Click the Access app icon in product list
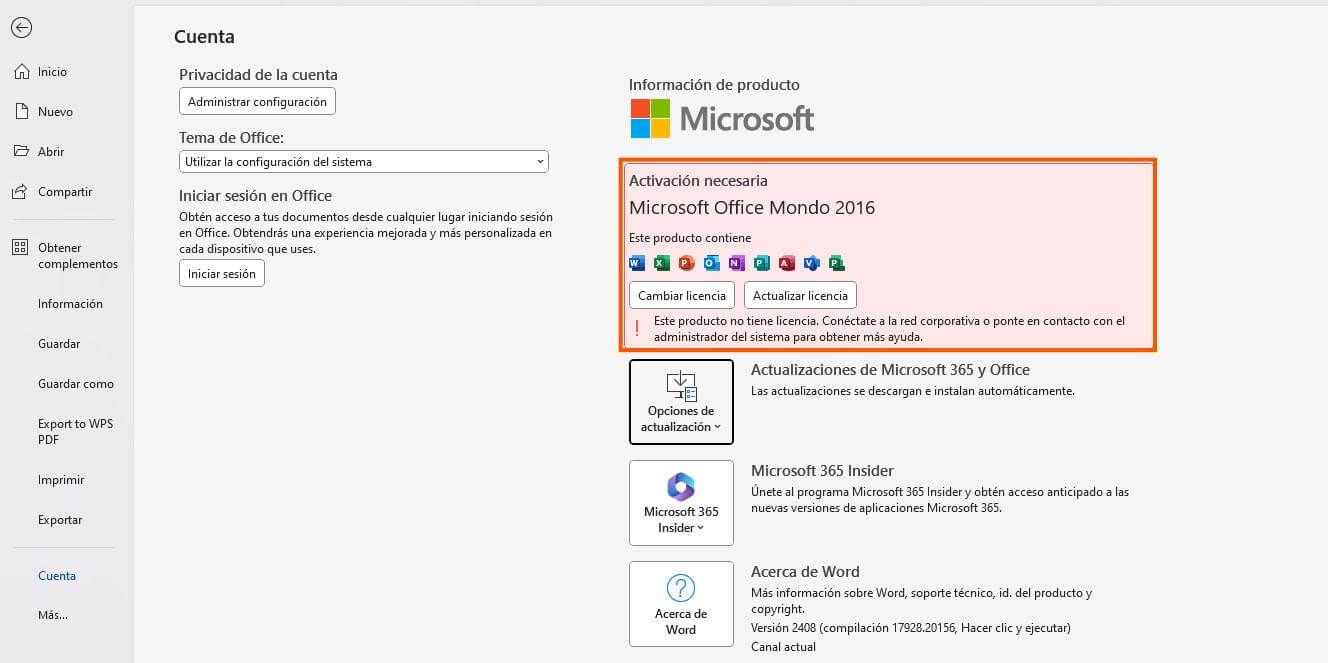Viewport: 1328px width, 663px height. [787, 264]
